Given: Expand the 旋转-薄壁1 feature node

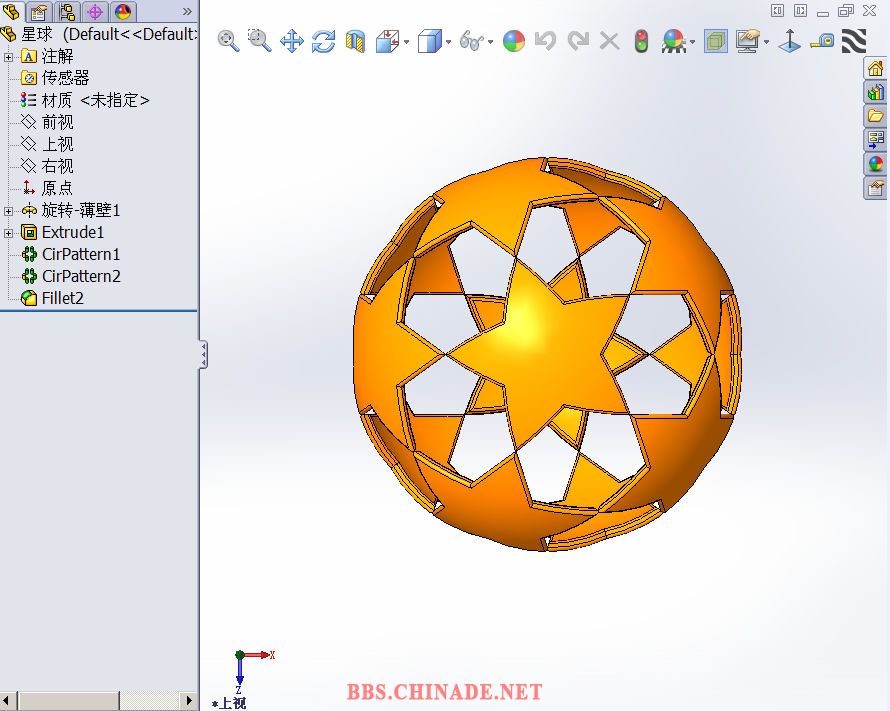Looking at the screenshot, I should click(9, 211).
